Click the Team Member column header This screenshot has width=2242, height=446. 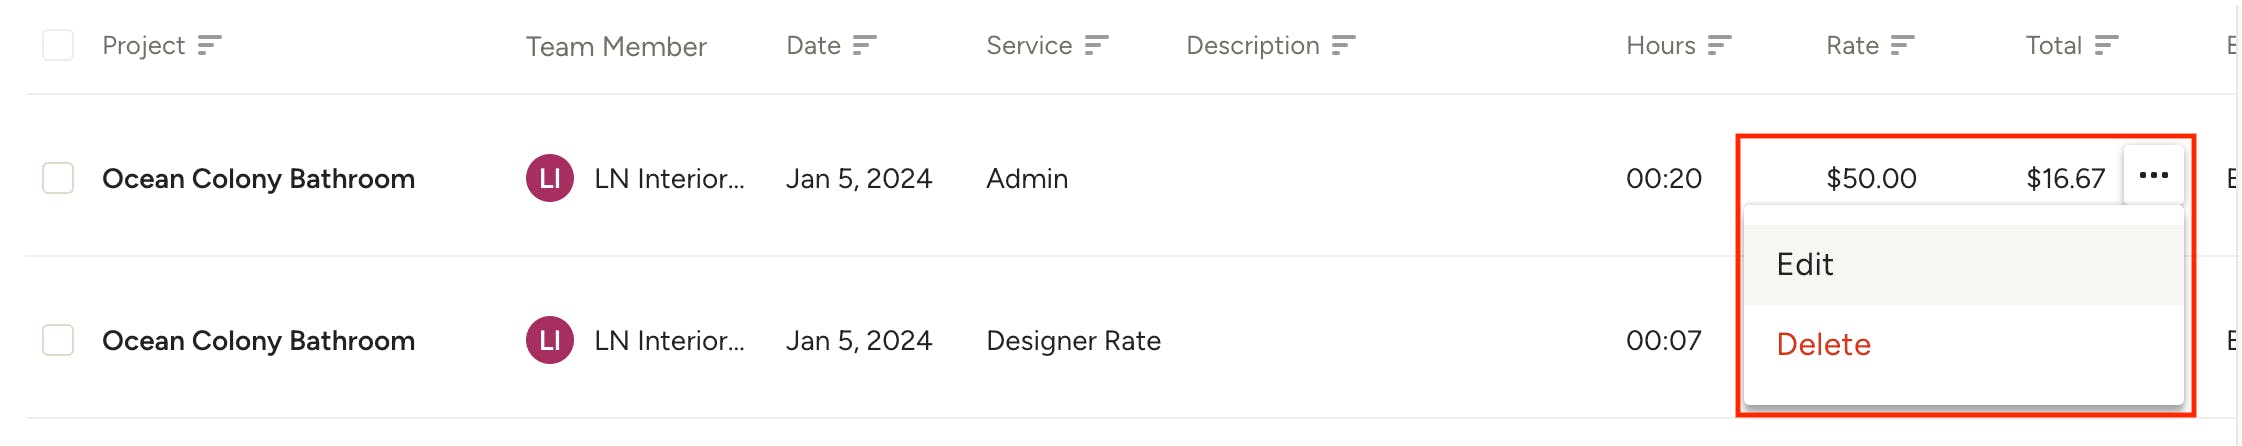[616, 46]
